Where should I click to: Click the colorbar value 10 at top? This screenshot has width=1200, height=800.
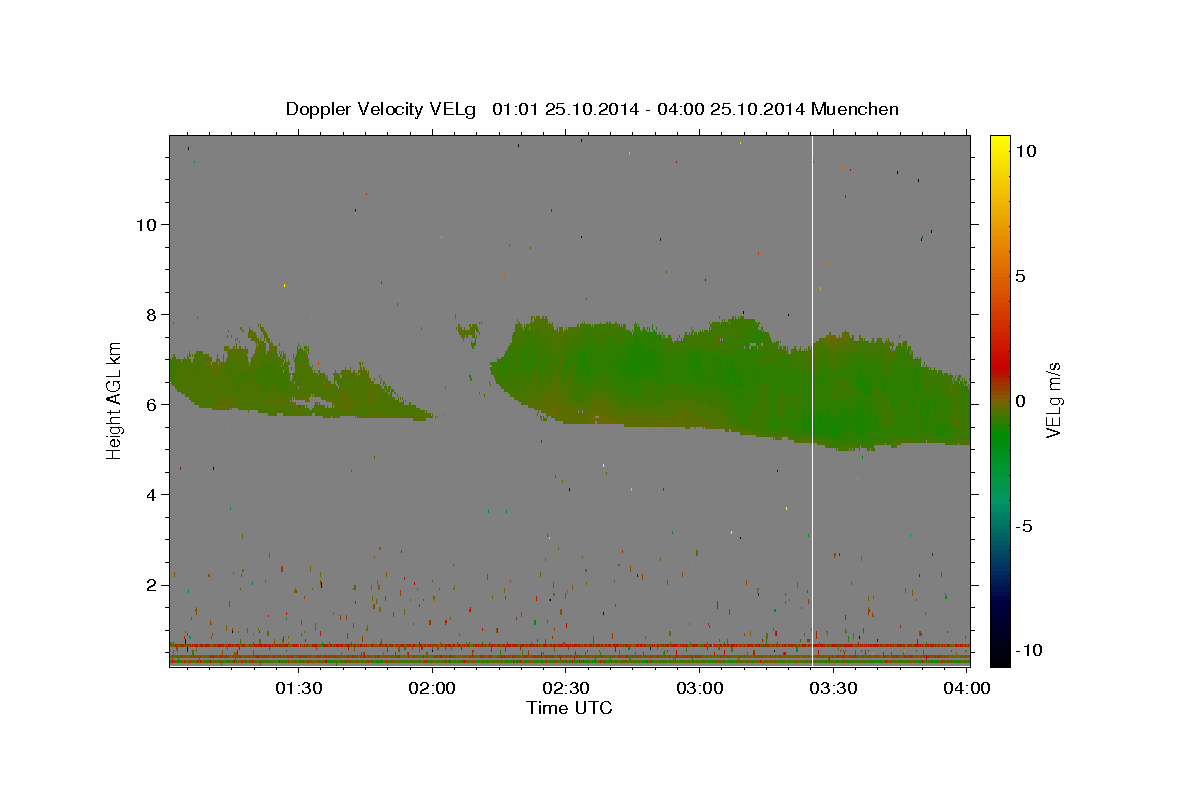click(x=1025, y=151)
